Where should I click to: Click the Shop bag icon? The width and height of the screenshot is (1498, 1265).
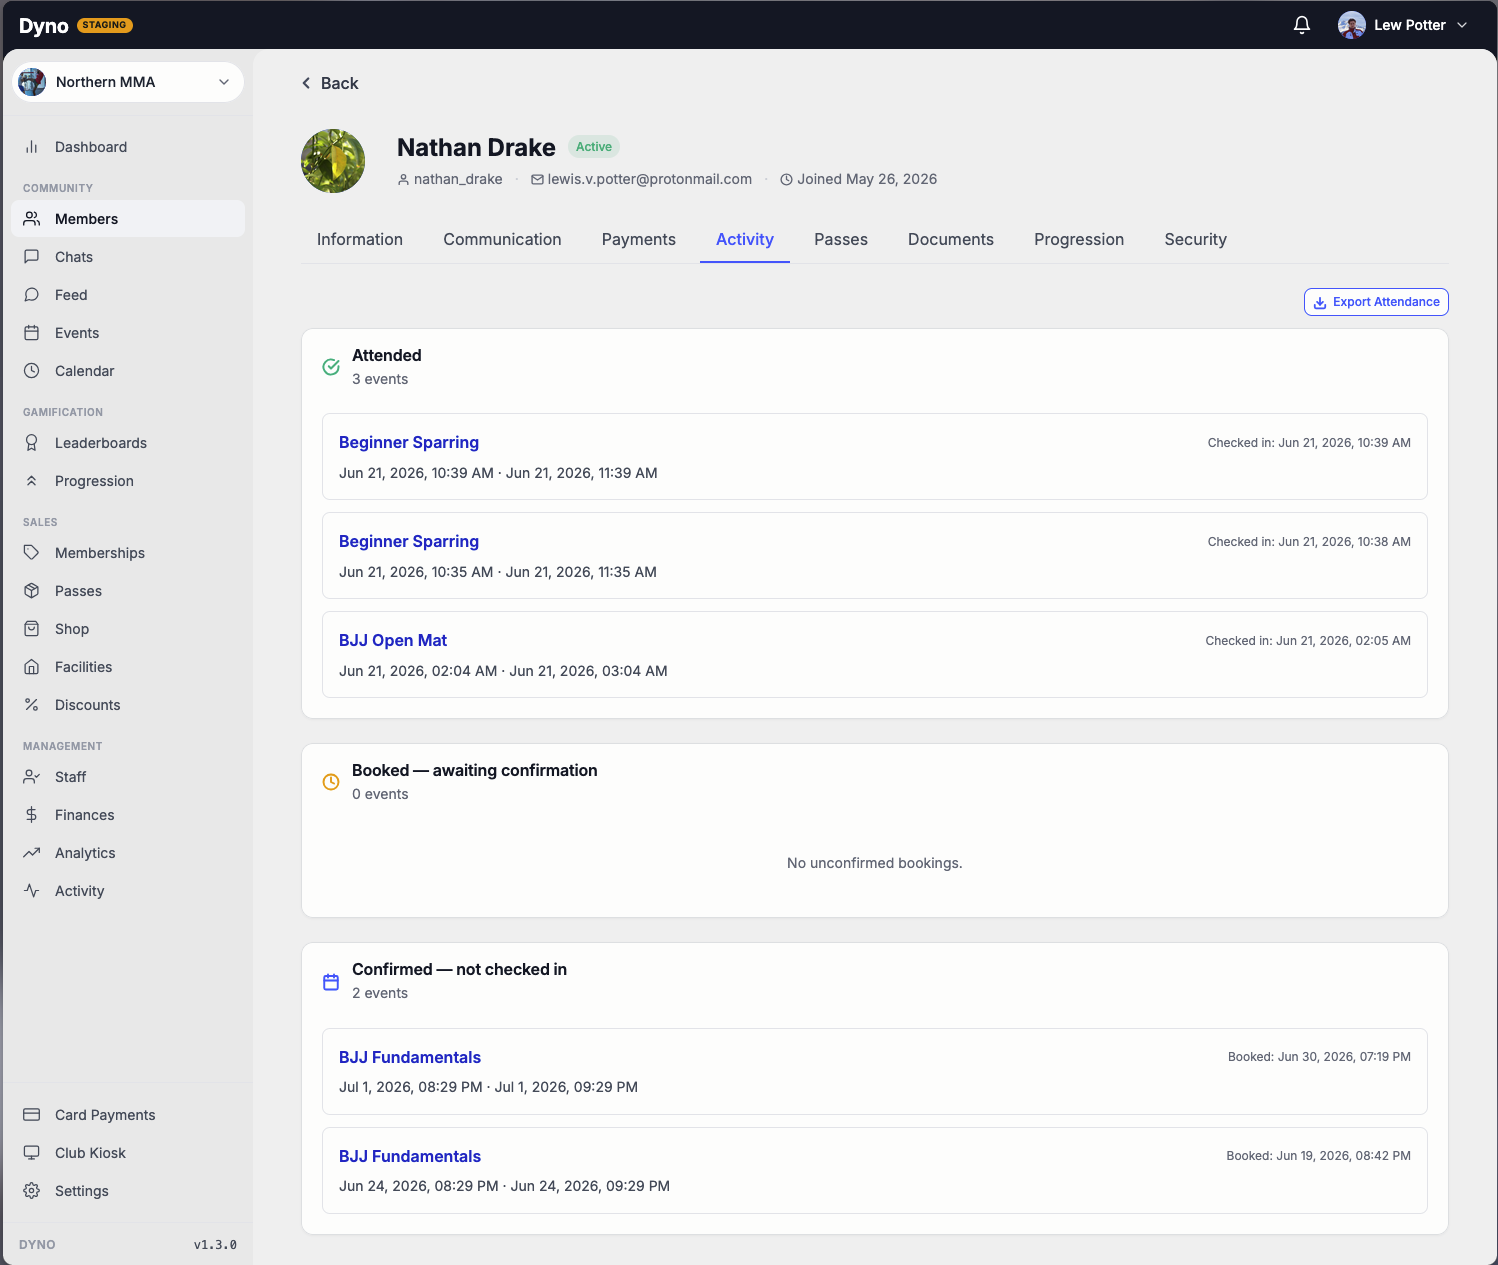(x=32, y=629)
